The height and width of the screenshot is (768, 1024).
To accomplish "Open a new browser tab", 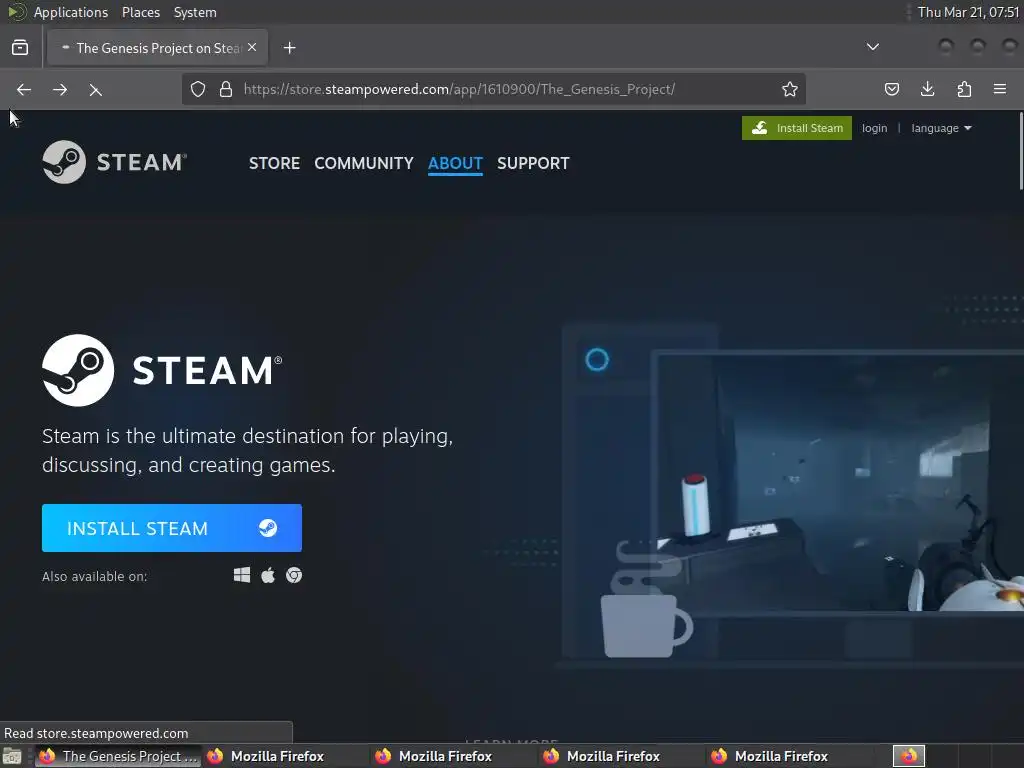I will pyautogui.click(x=289, y=48).
